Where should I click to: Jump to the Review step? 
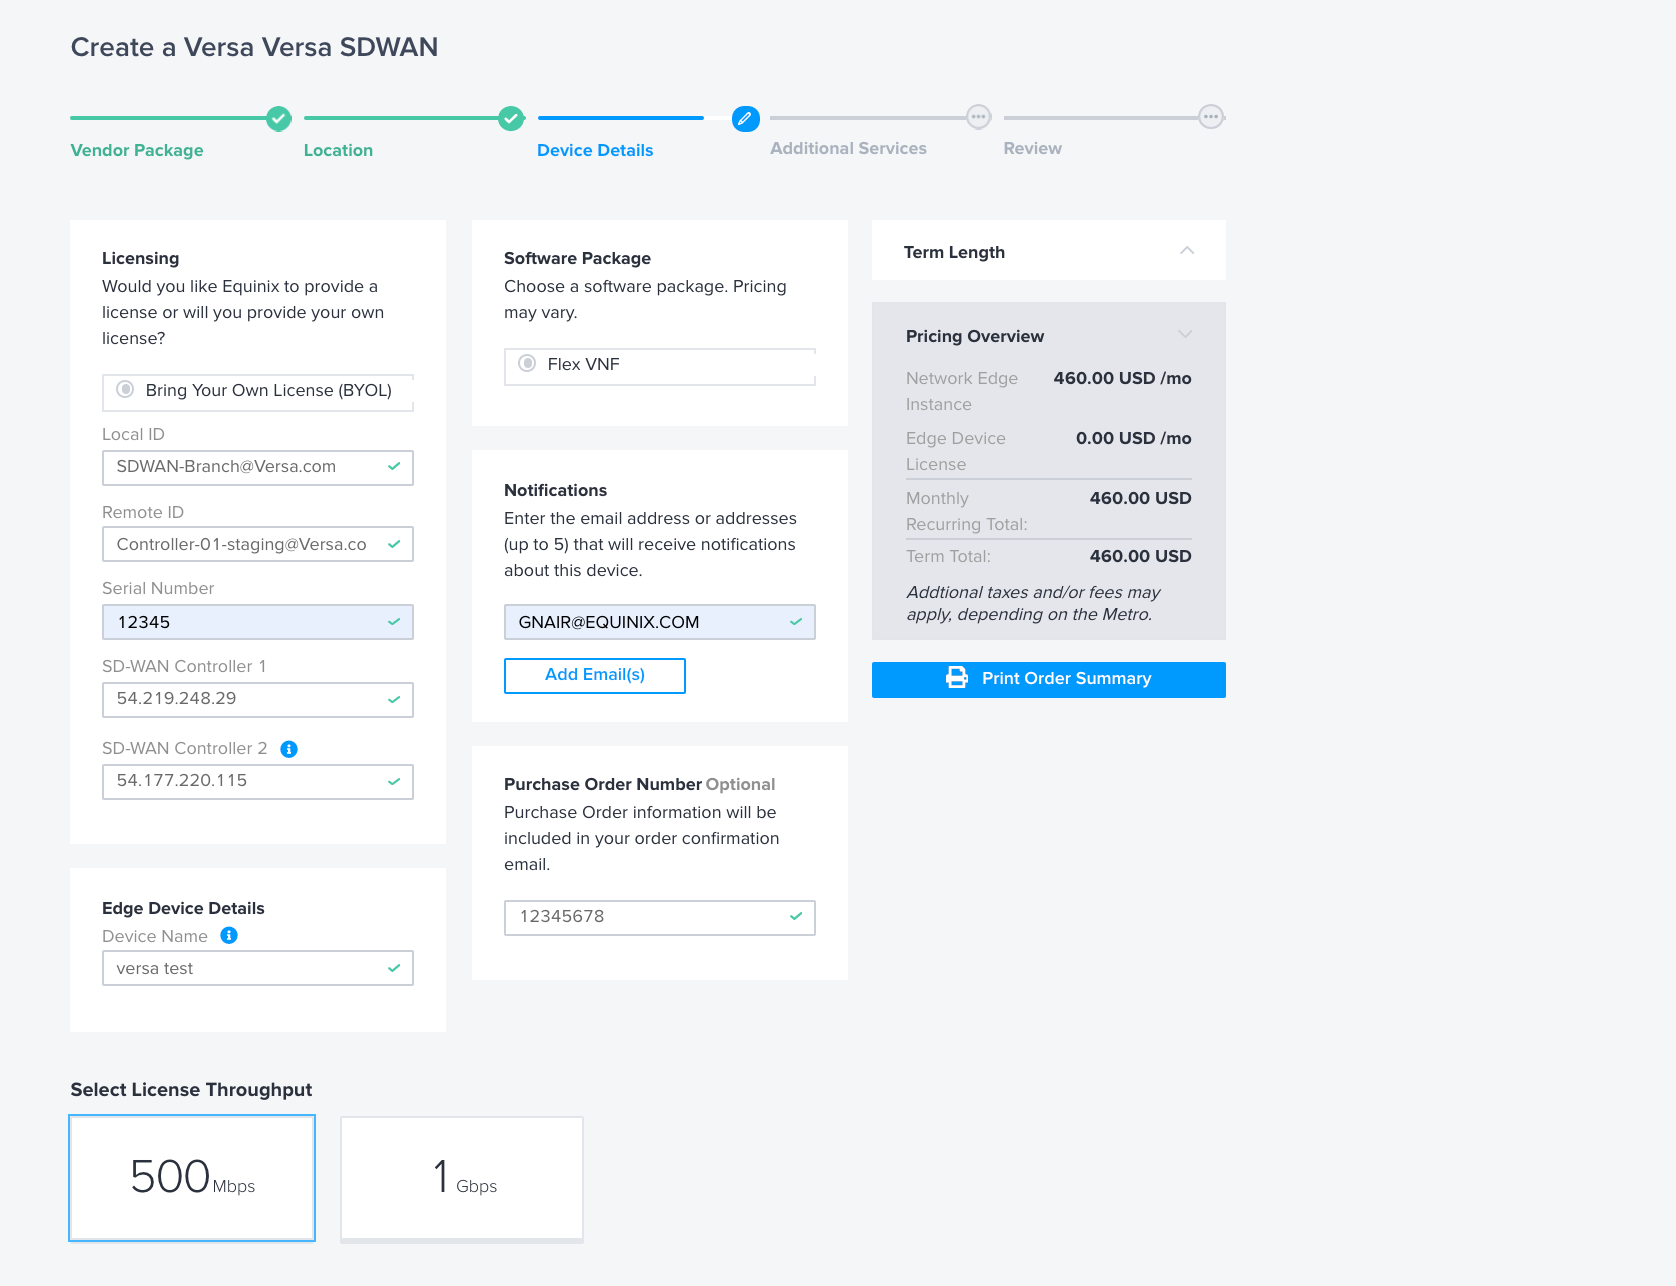(1032, 148)
